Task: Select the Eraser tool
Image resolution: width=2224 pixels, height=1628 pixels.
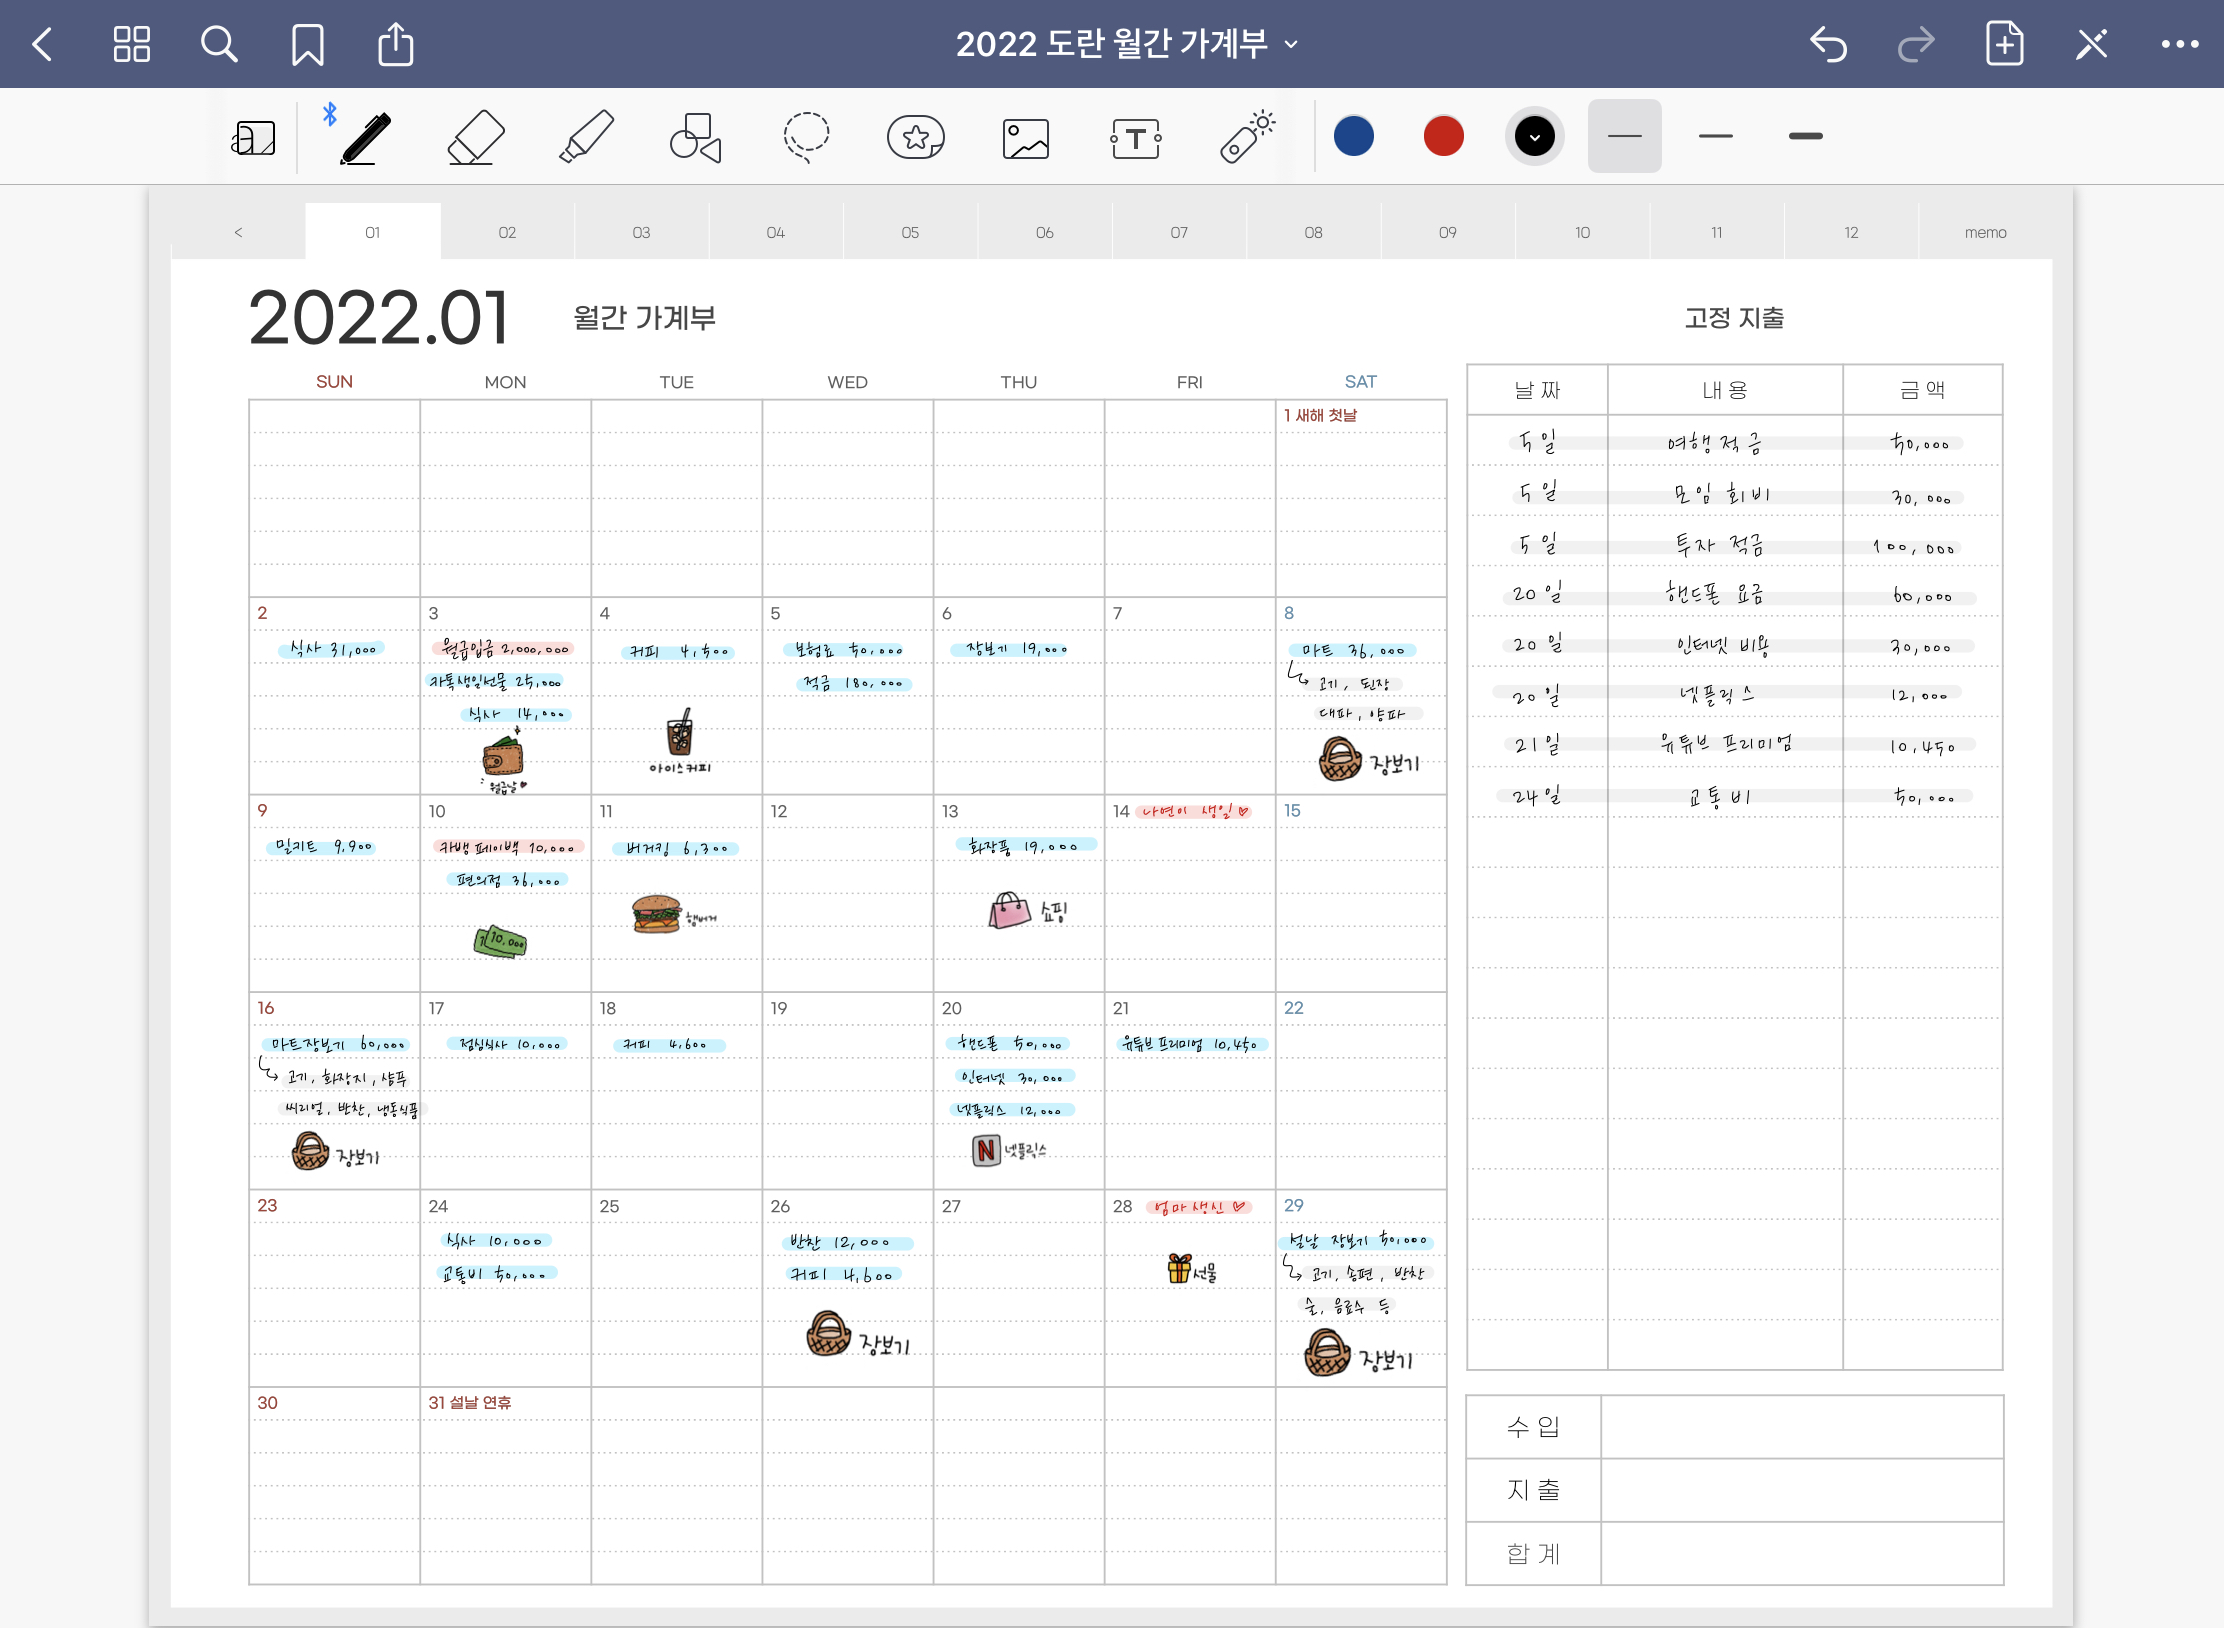Action: point(475,137)
